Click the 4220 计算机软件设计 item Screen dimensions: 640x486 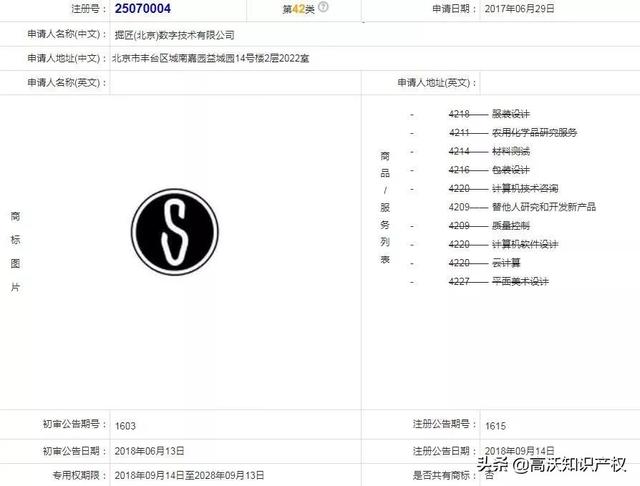pyautogui.click(x=503, y=244)
